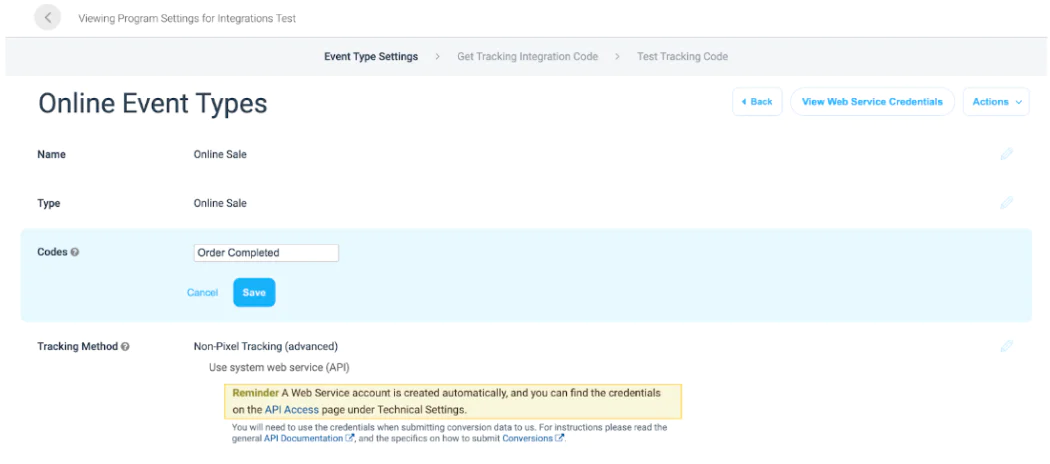Edit the Name field via pencil icon

pyautogui.click(x=1006, y=154)
